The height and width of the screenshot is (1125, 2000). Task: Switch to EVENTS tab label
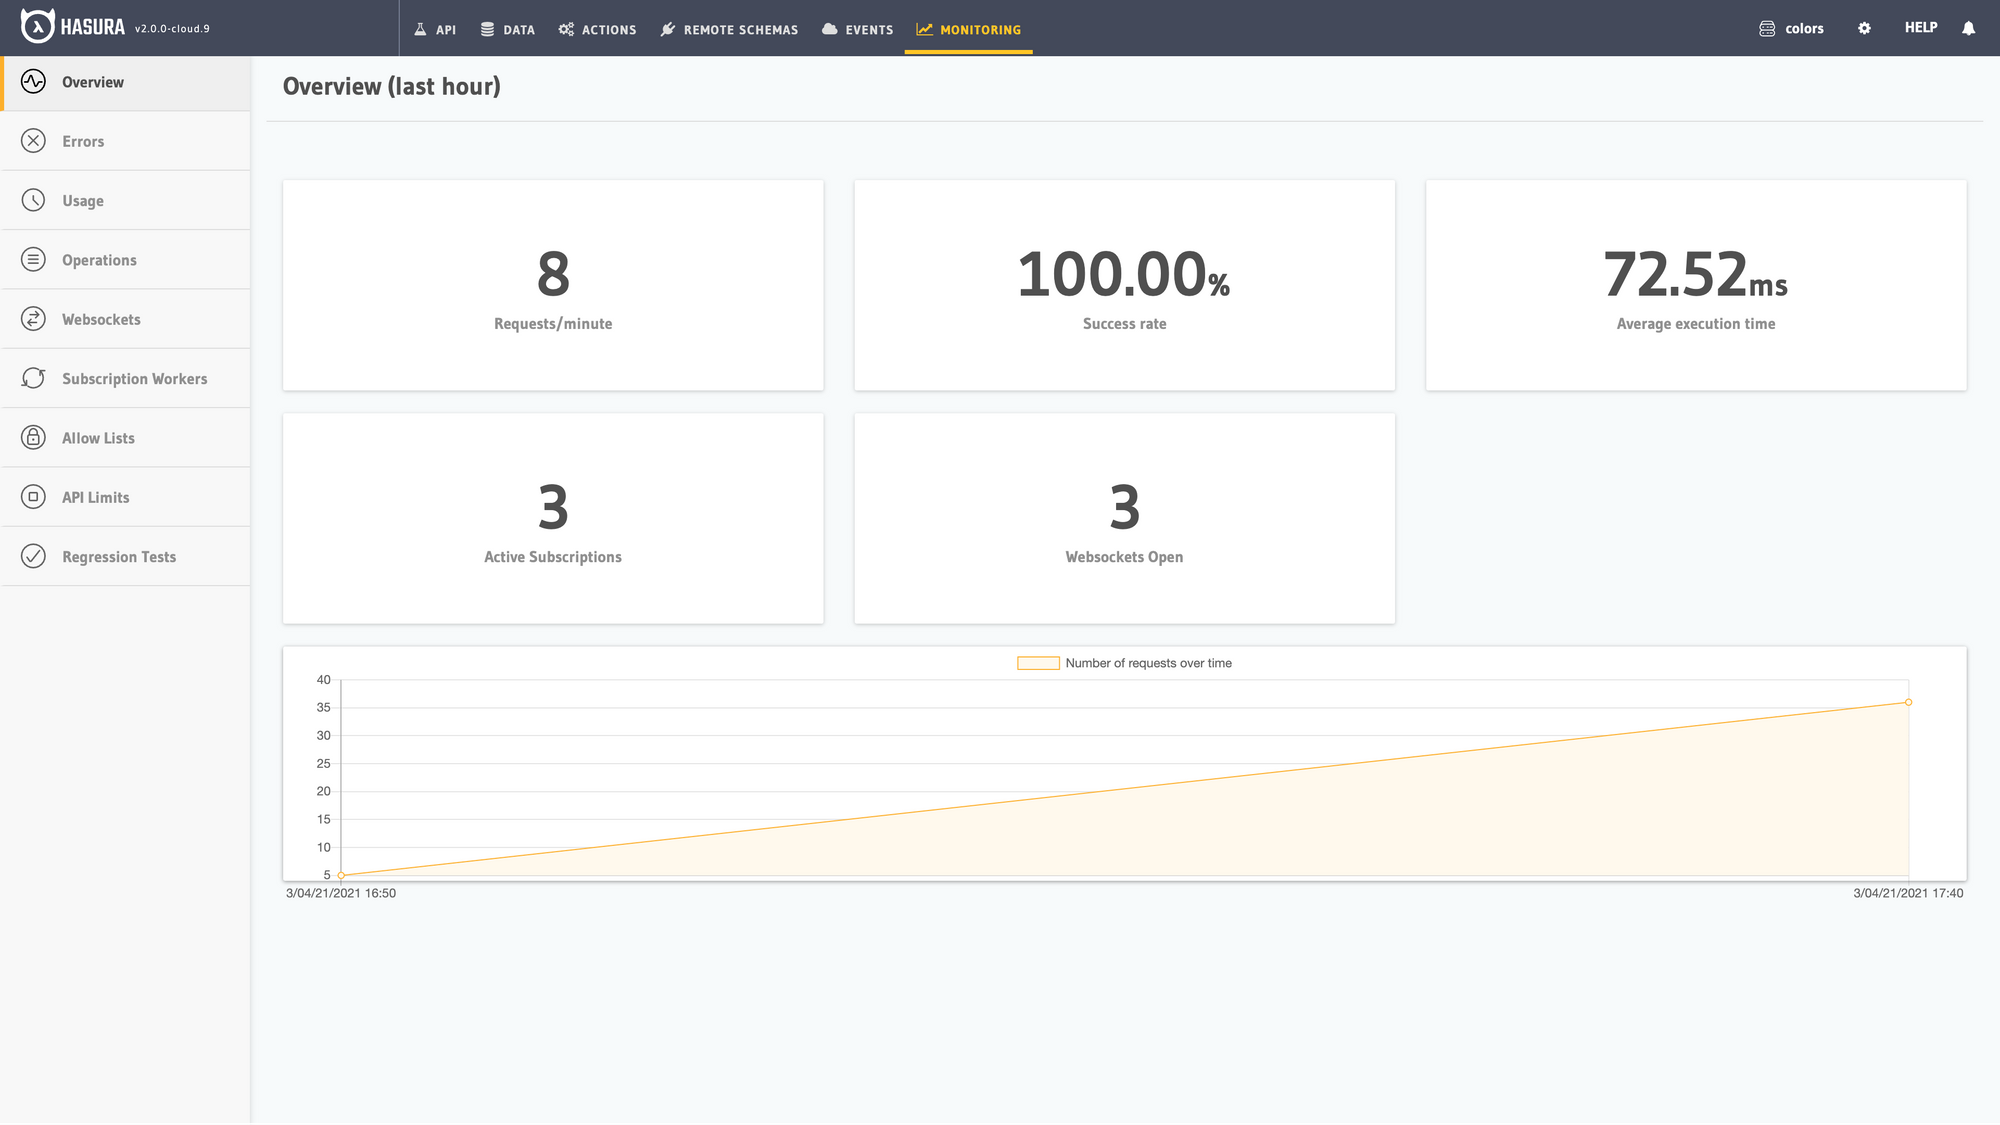pyautogui.click(x=869, y=30)
